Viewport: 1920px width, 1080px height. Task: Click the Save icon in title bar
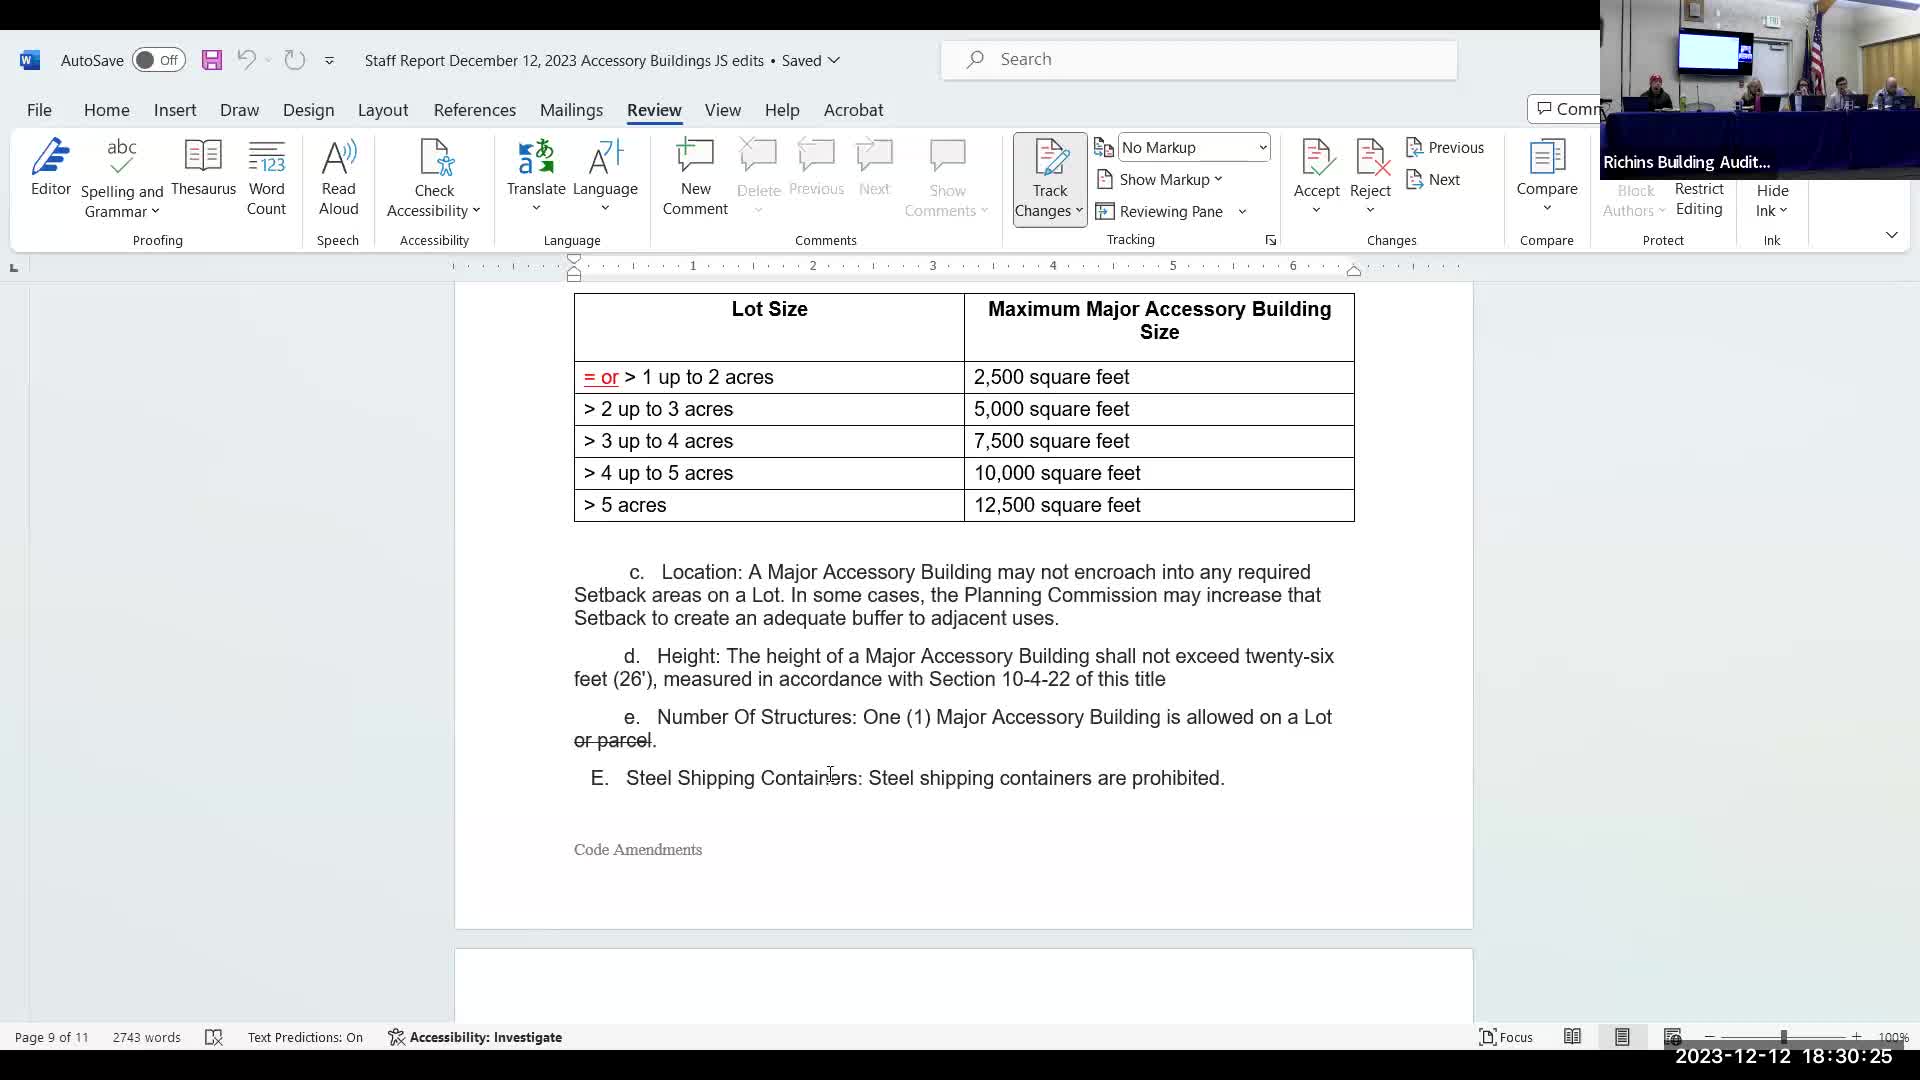coord(211,60)
